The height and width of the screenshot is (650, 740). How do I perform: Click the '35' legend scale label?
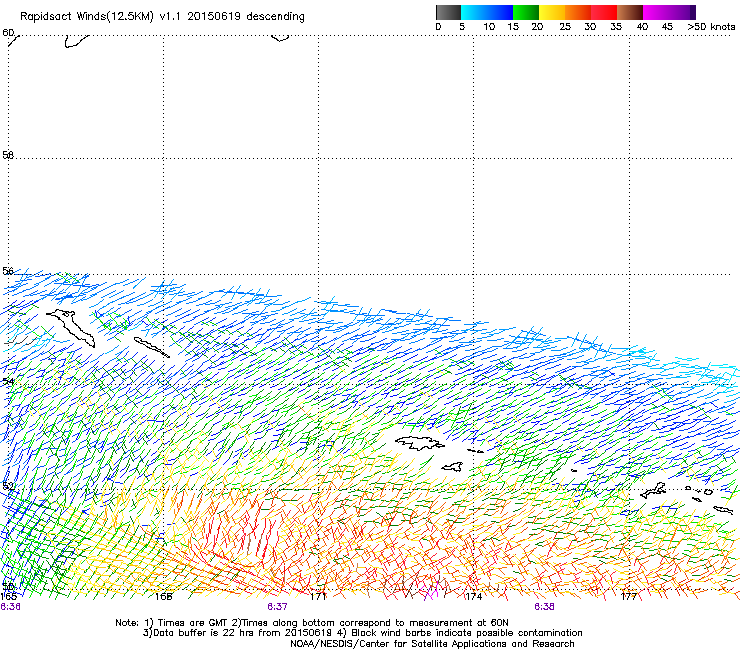click(616, 27)
